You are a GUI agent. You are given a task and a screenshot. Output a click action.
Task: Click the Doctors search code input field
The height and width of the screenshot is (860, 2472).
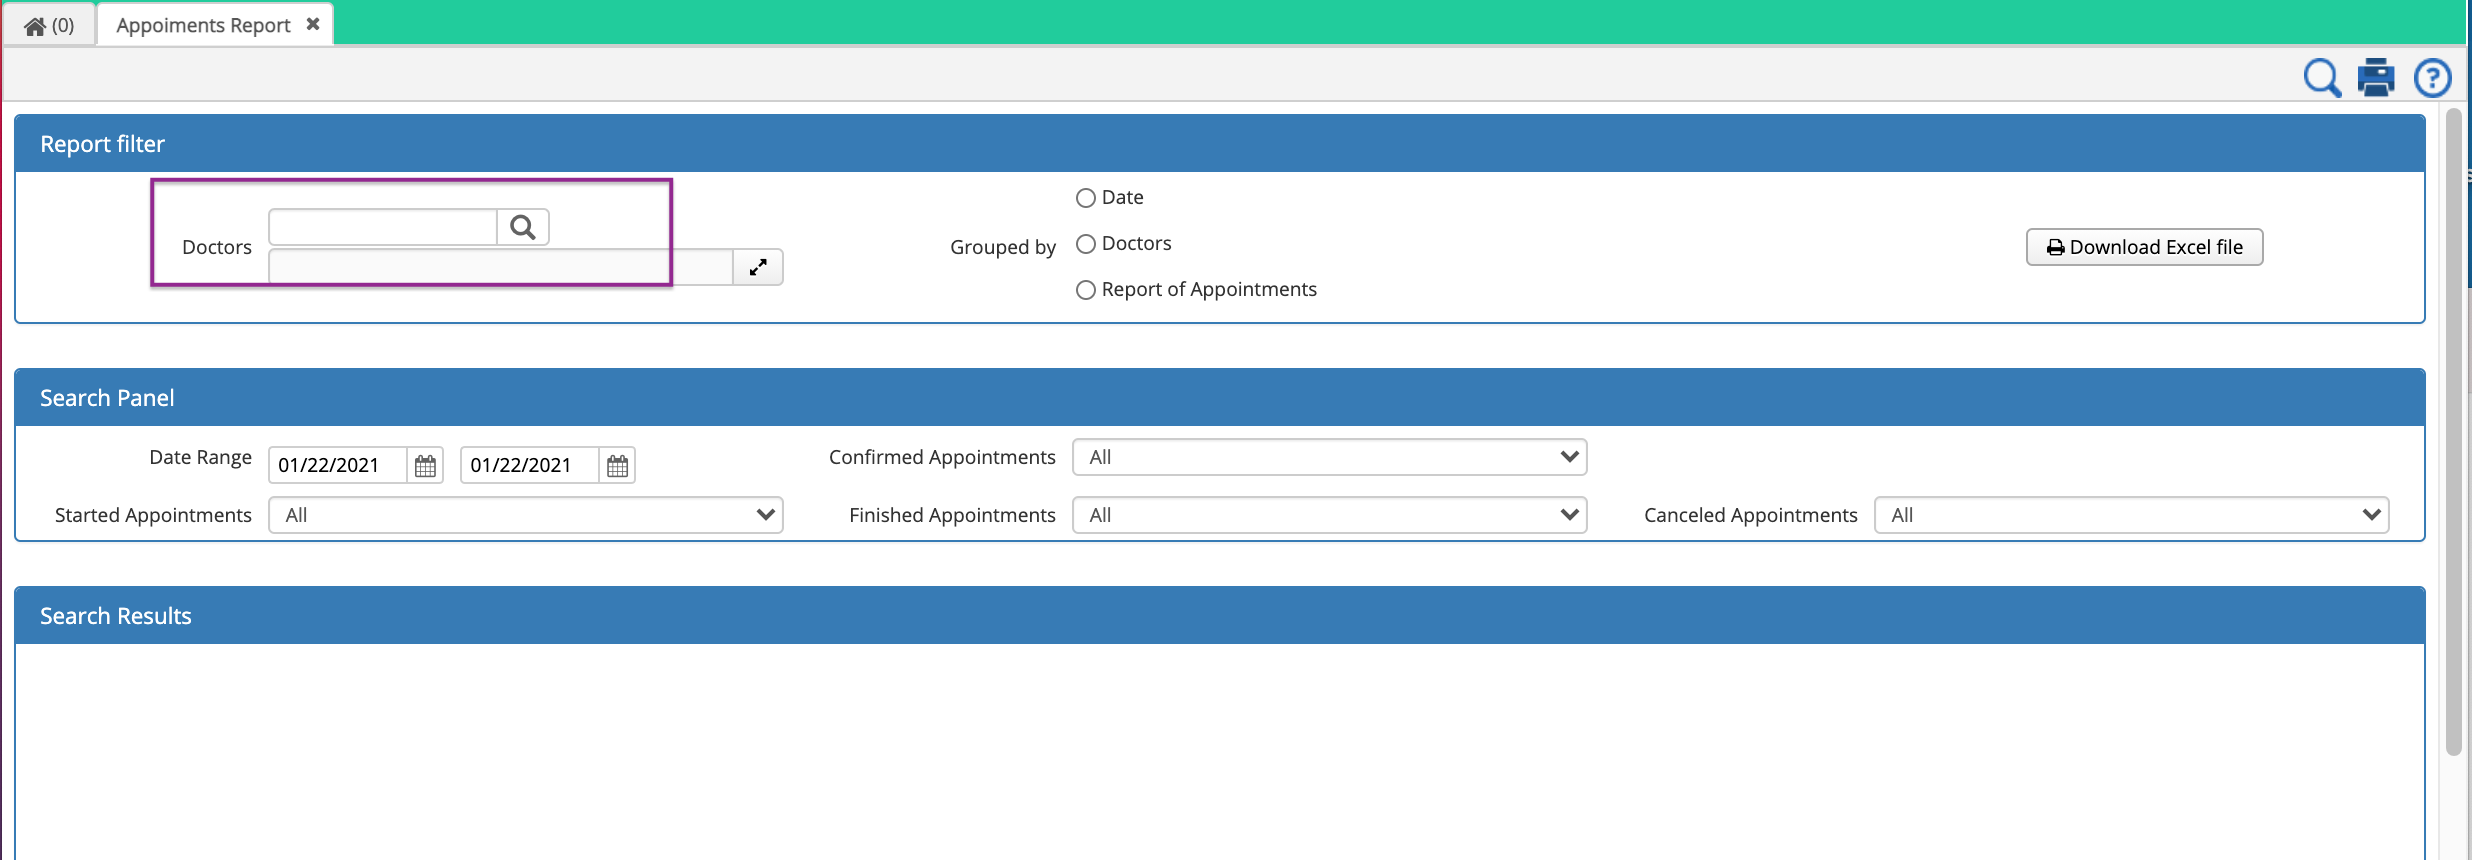point(383,227)
